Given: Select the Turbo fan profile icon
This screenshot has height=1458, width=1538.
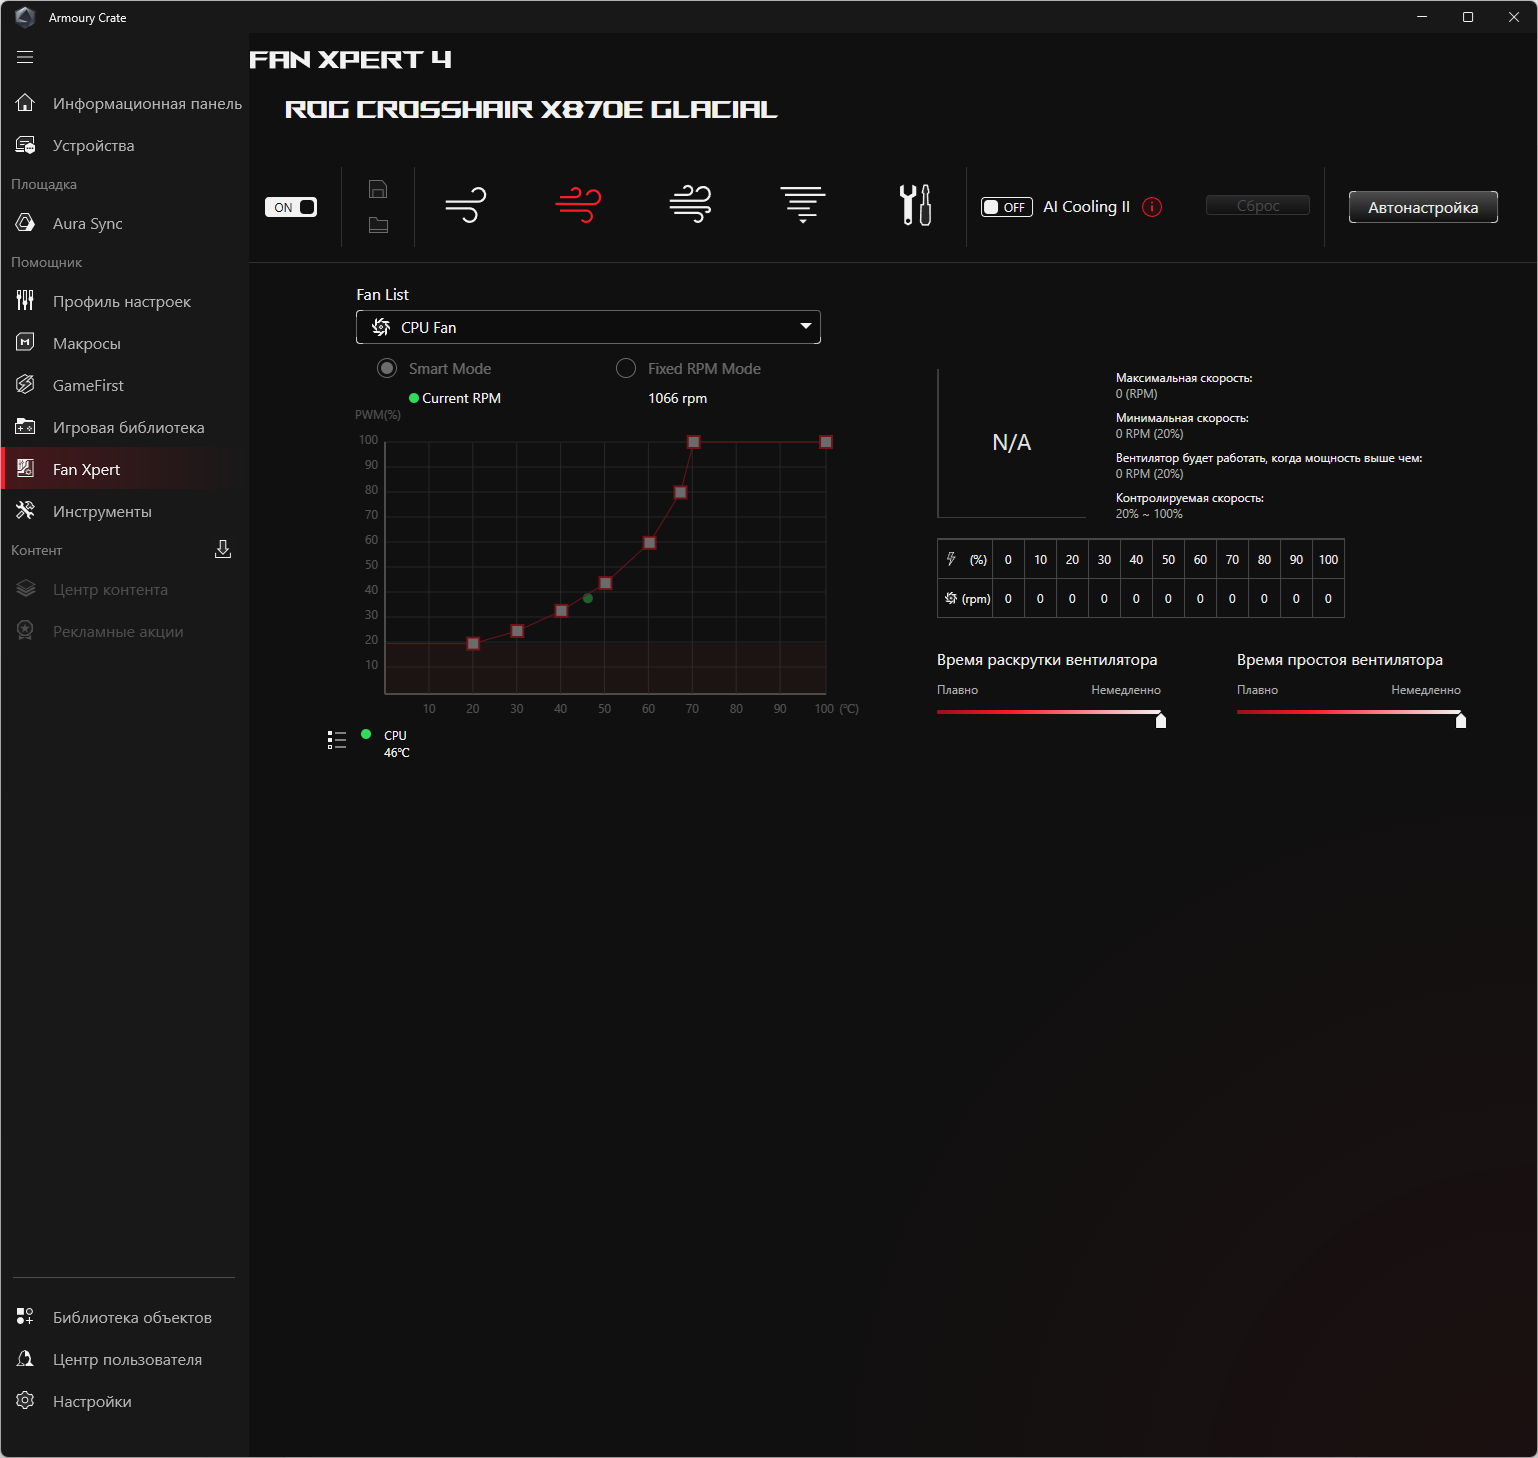Looking at the screenshot, I should (690, 204).
